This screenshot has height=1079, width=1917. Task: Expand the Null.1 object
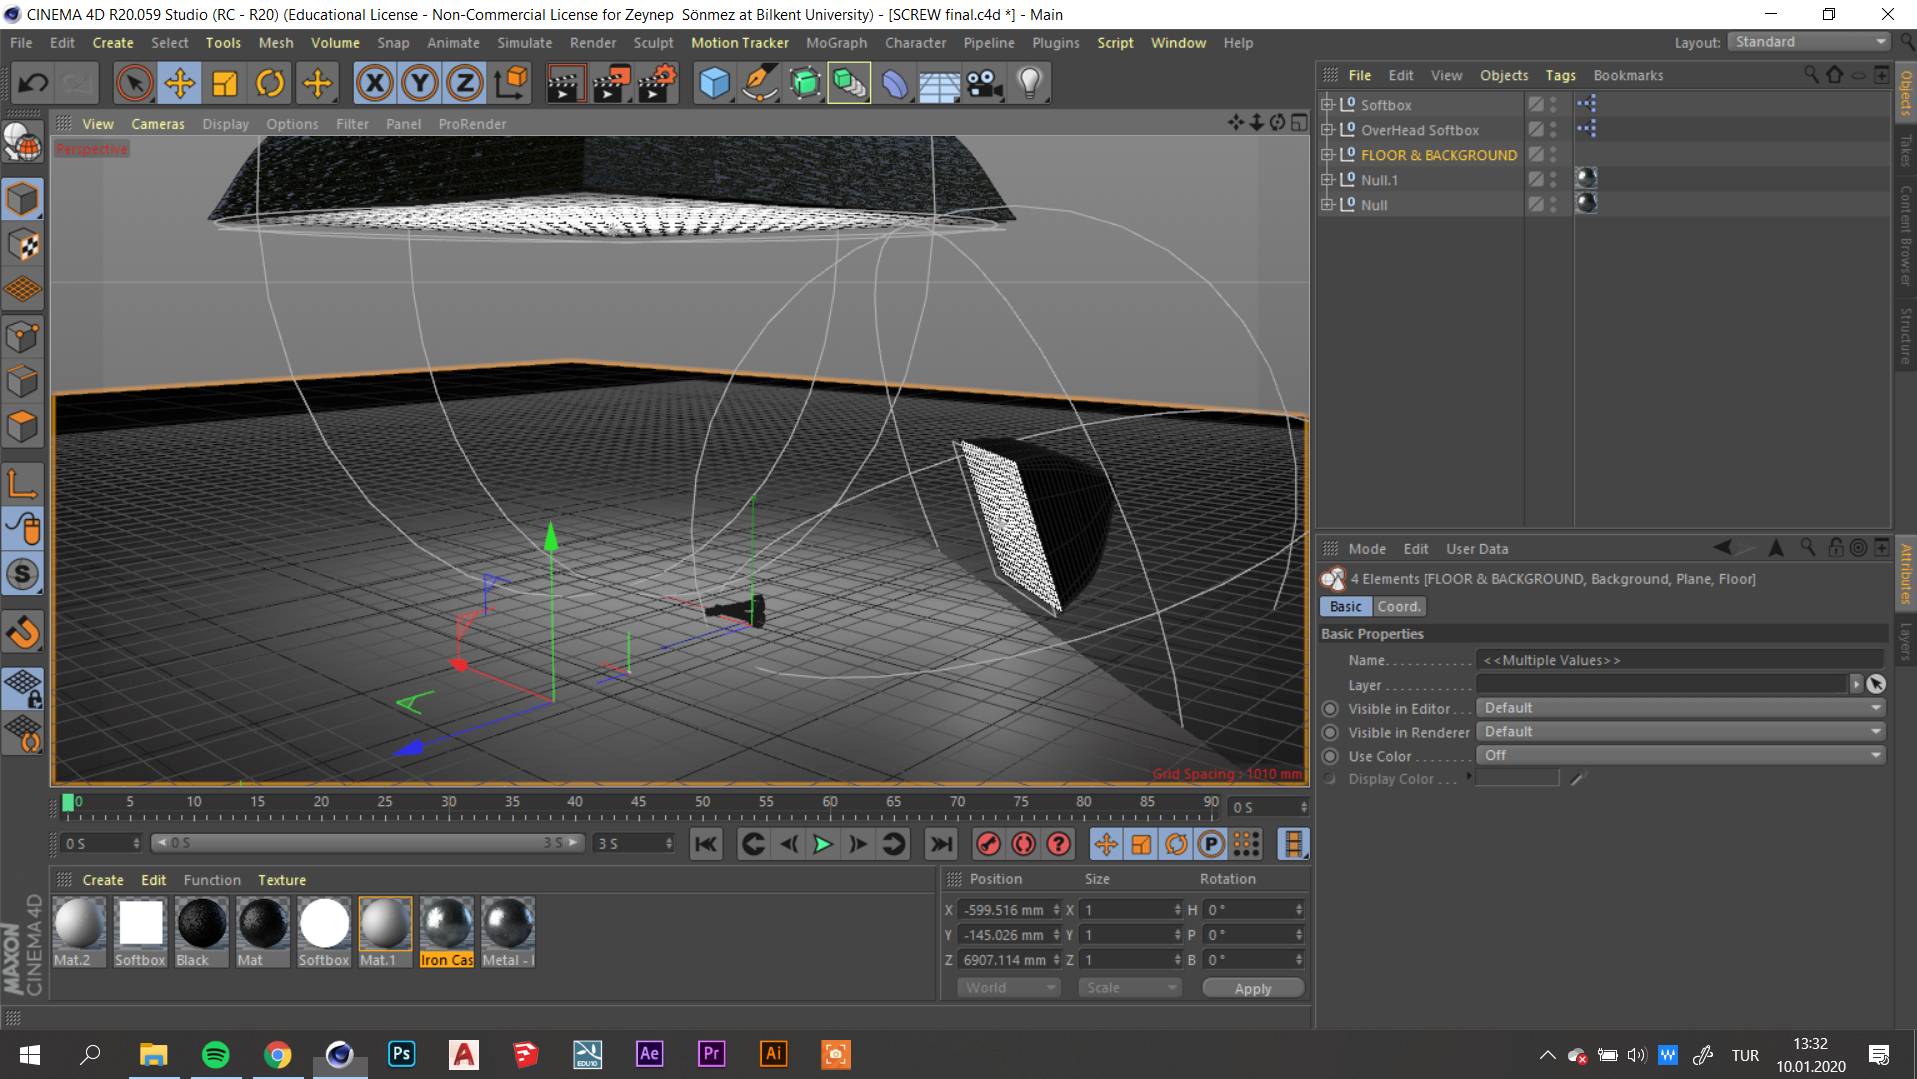[x=1327, y=179]
